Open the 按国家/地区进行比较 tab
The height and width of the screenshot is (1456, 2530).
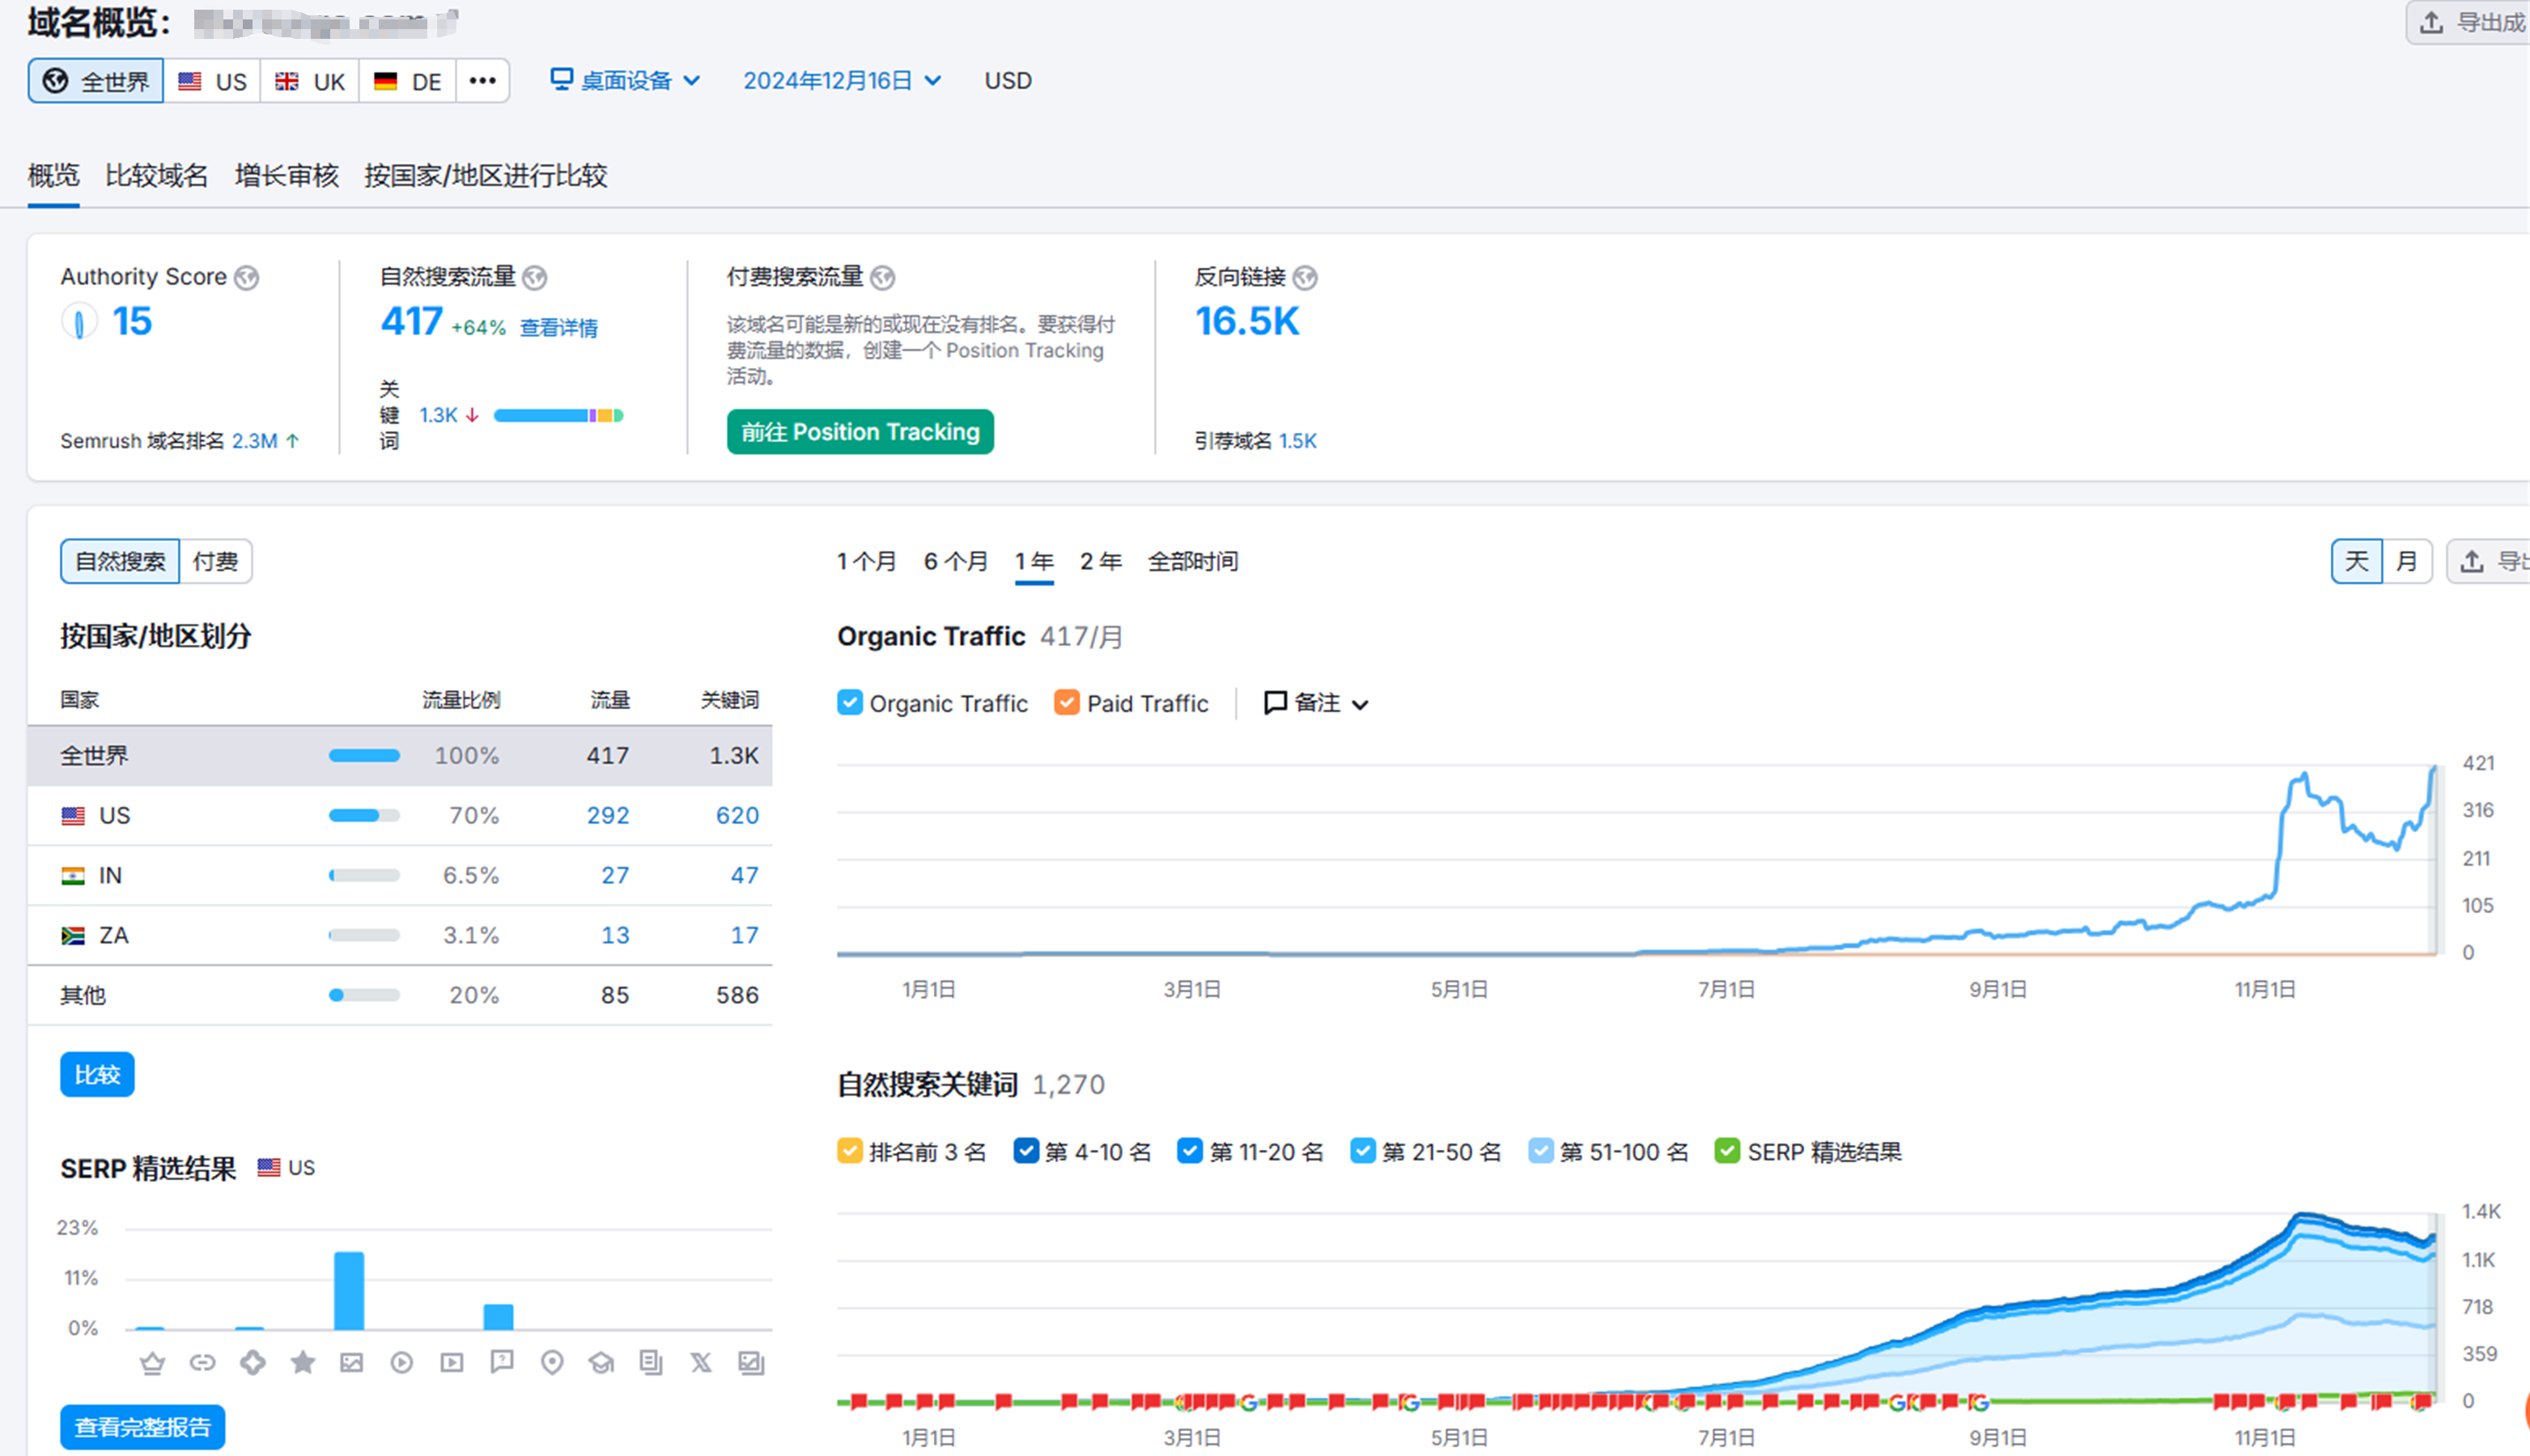[x=486, y=176]
